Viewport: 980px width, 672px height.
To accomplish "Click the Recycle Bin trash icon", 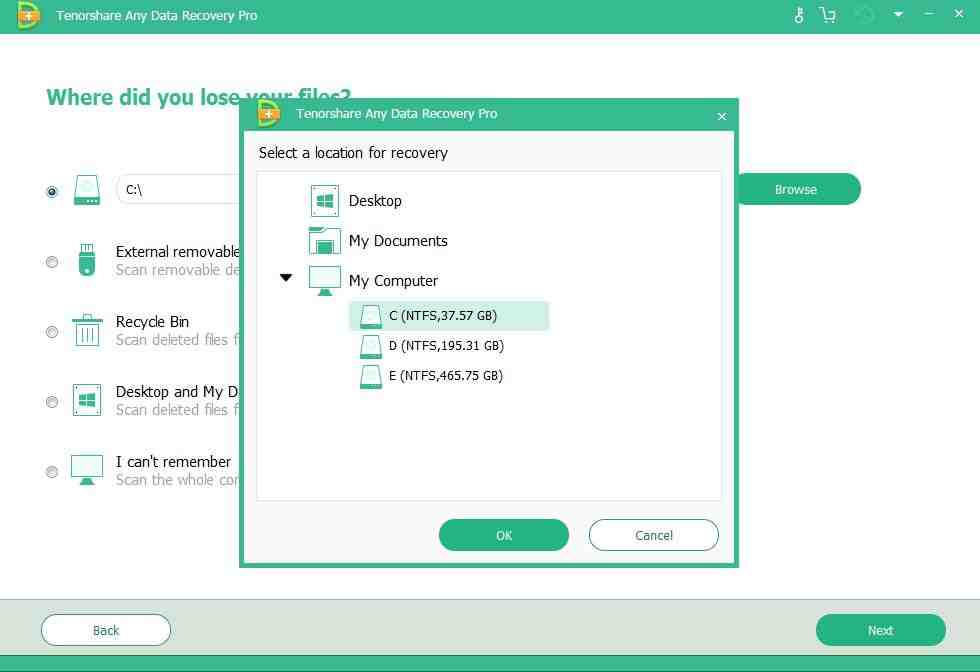I will (x=87, y=330).
